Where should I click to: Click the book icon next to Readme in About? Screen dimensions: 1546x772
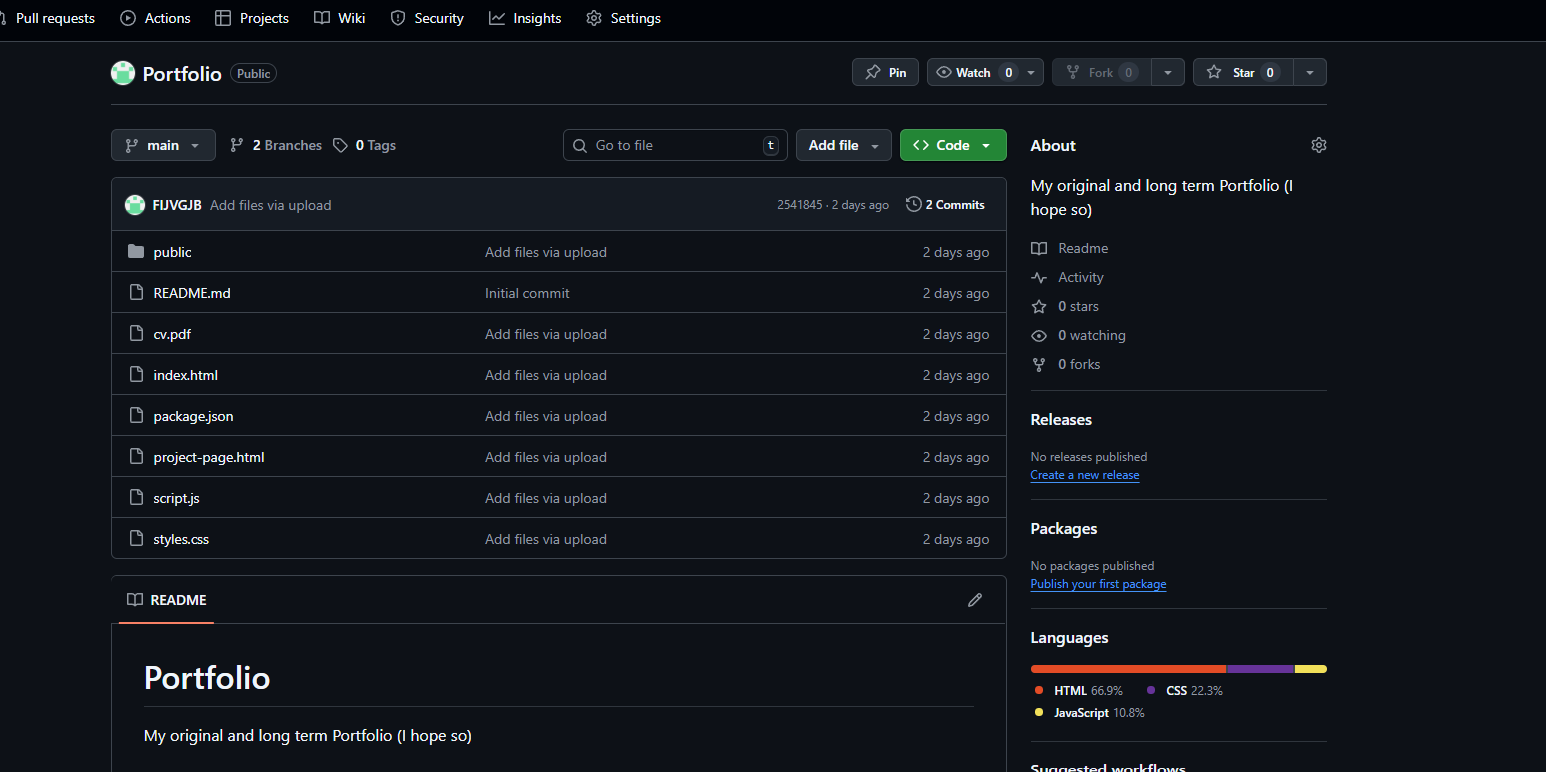click(x=1039, y=248)
